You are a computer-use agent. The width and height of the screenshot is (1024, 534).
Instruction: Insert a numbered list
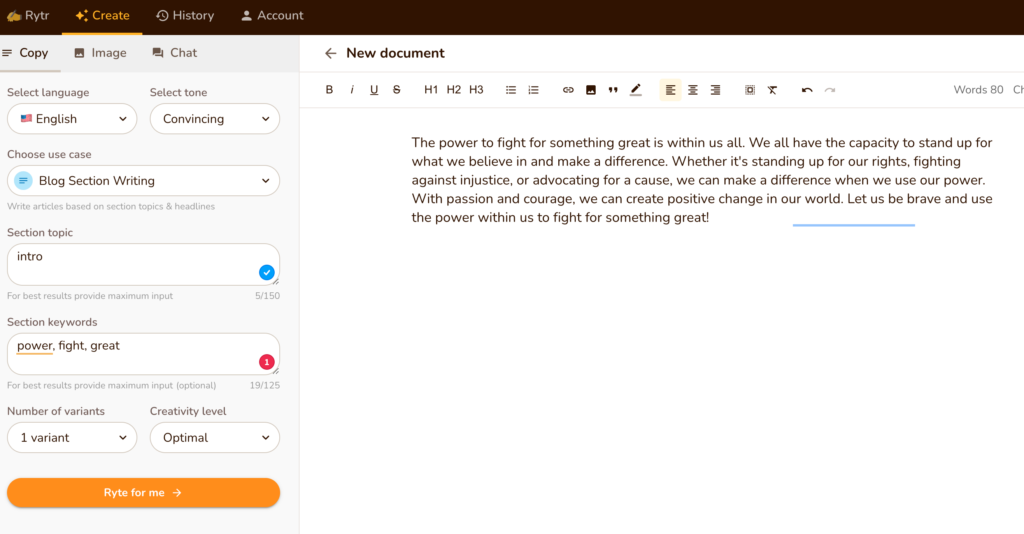534,90
